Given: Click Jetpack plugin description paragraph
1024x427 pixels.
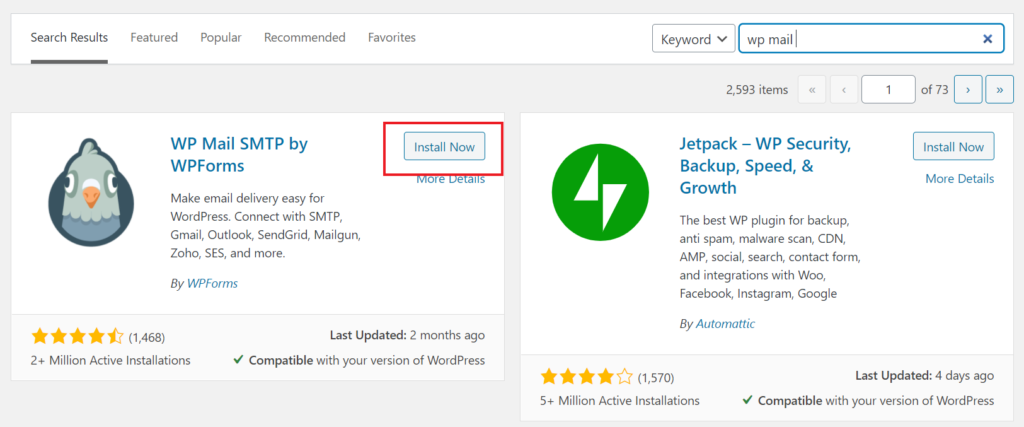Looking at the screenshot, I should (770, 256).
